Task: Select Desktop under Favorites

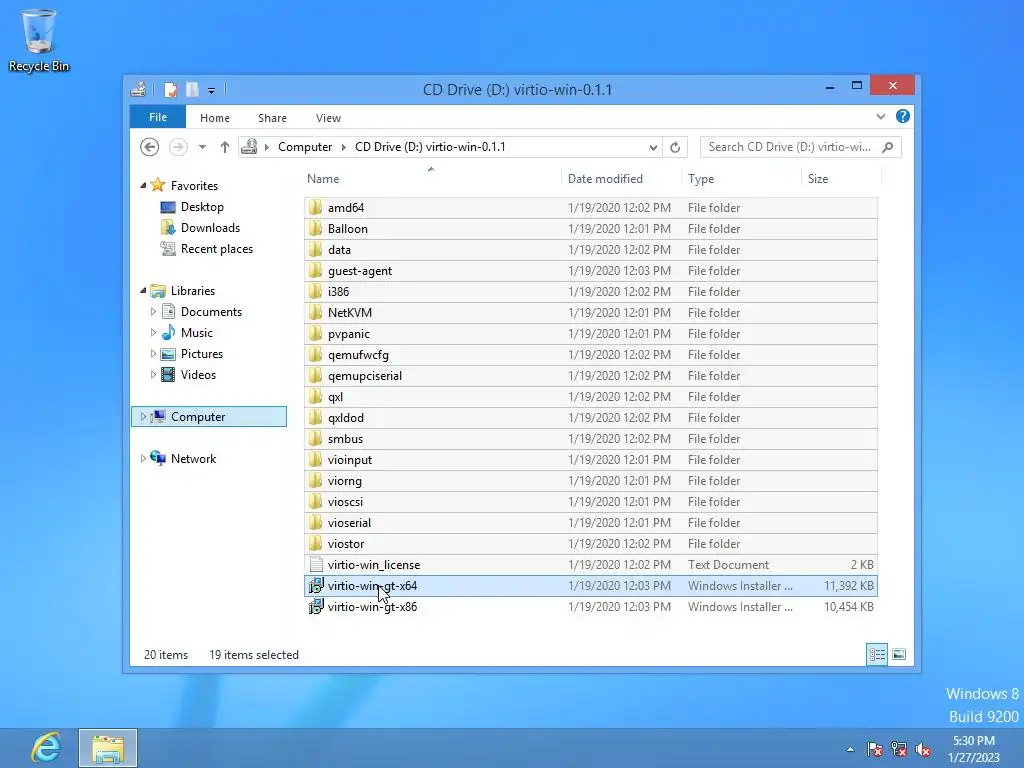Action: pos(202,207)
